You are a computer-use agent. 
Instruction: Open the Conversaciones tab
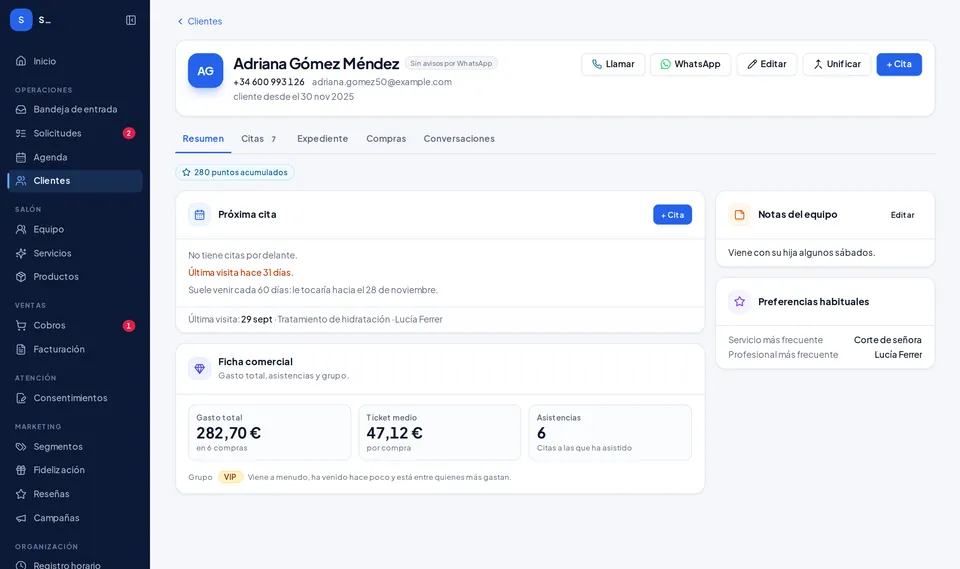coord(459,139)
